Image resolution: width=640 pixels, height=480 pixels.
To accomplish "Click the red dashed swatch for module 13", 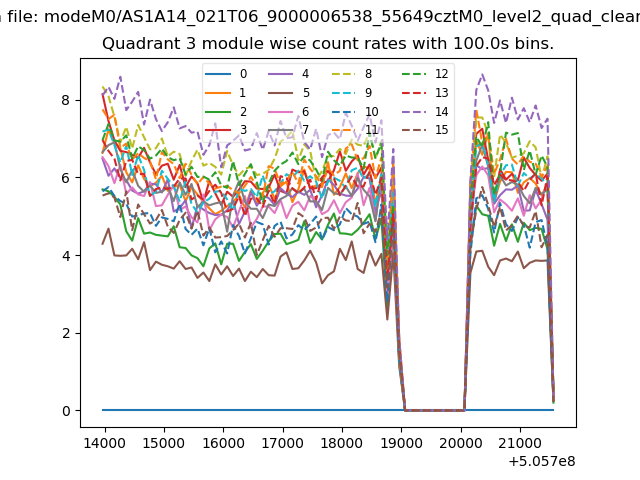I will (x=412, y=93).
